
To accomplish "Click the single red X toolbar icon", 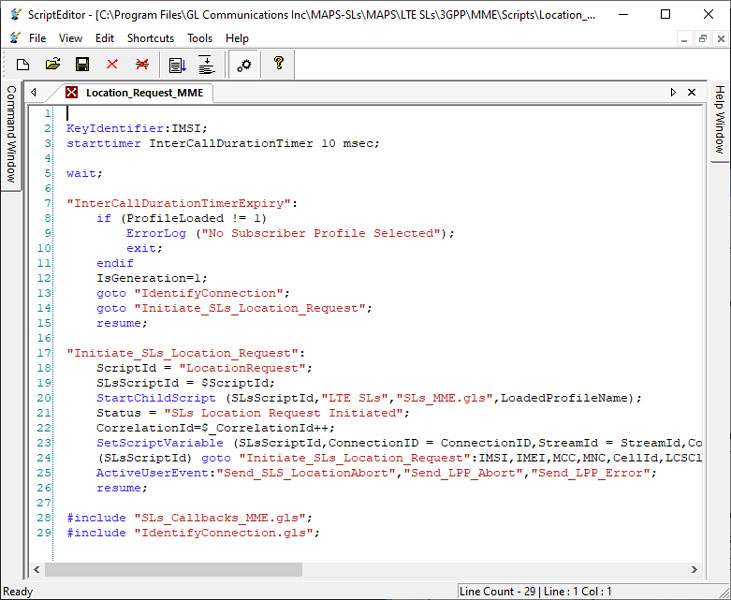I will (112, 64).
